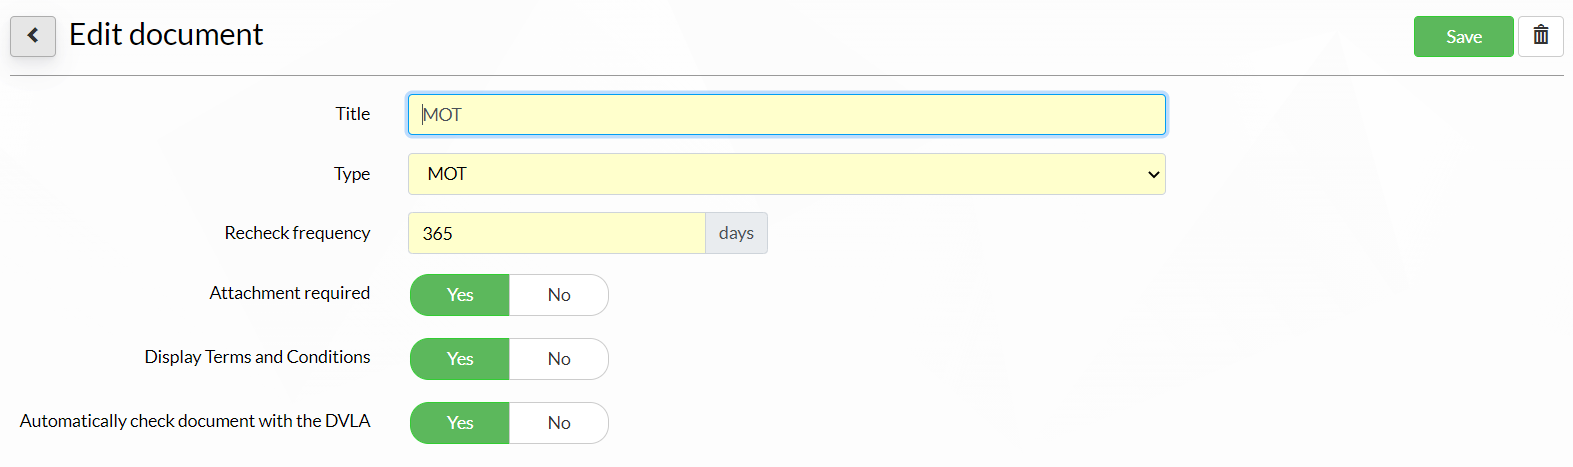The width and height of the screenshot is (1573, 467).
Task: Click the days unit addon label
Action: pyautogui.click(x=736, y=233)
